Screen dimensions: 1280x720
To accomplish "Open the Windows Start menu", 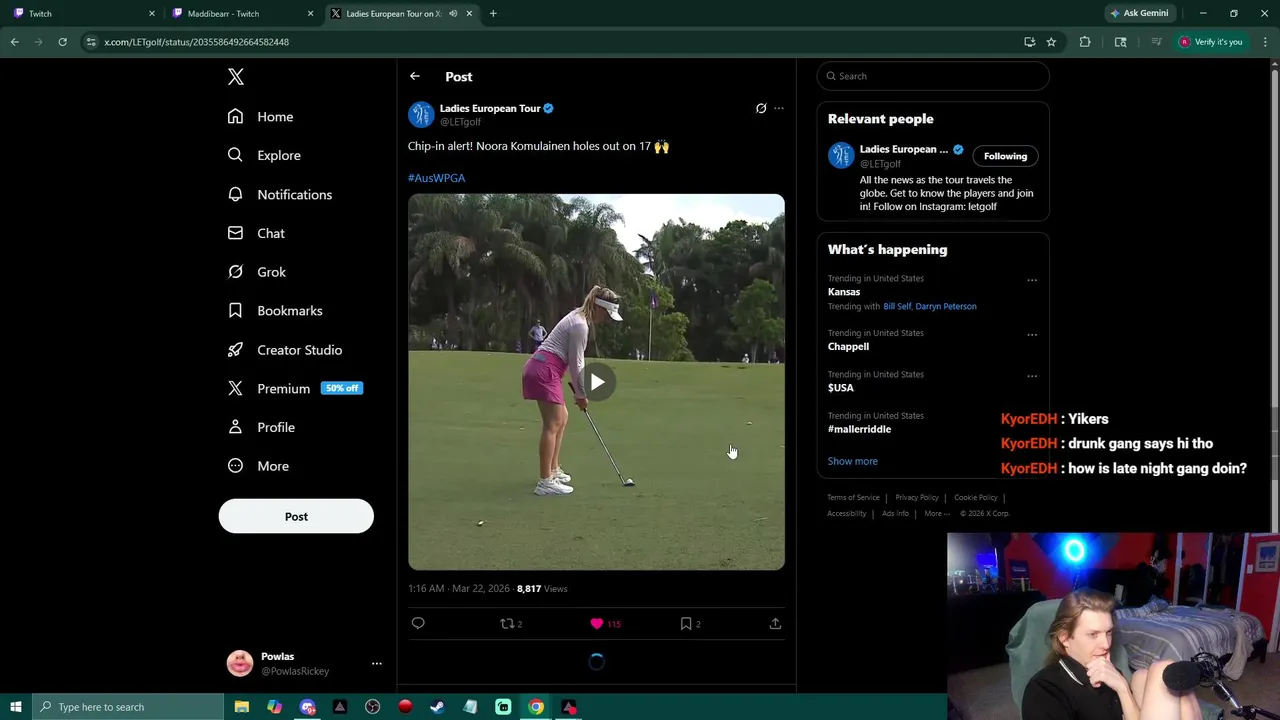I will coord(15,707).
